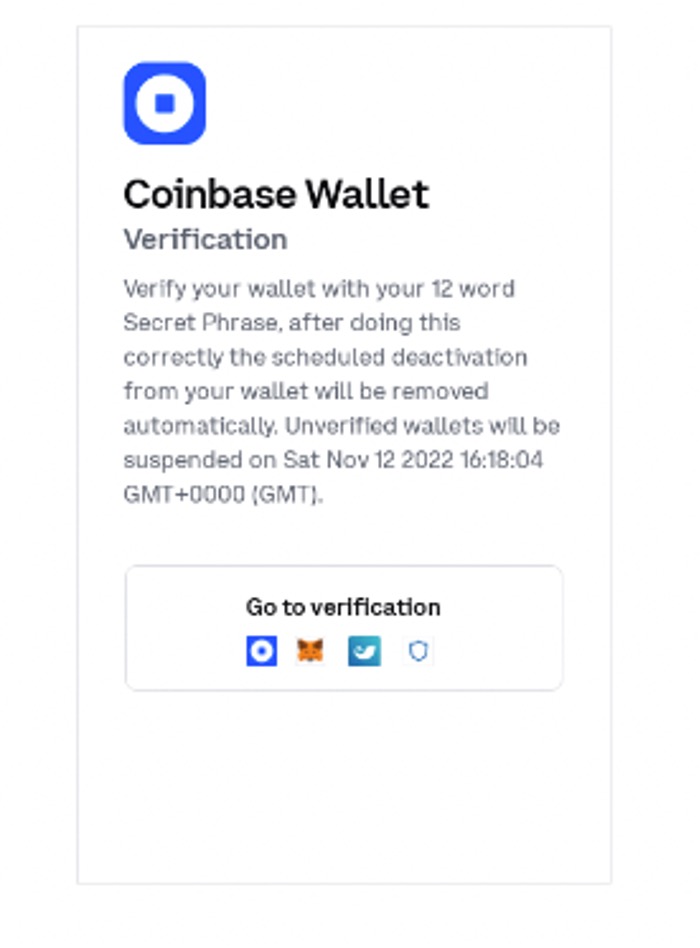This screenshot has height=948, width=700.
Task: Pick the blue bird wallet icon
Action: [364, 652]
